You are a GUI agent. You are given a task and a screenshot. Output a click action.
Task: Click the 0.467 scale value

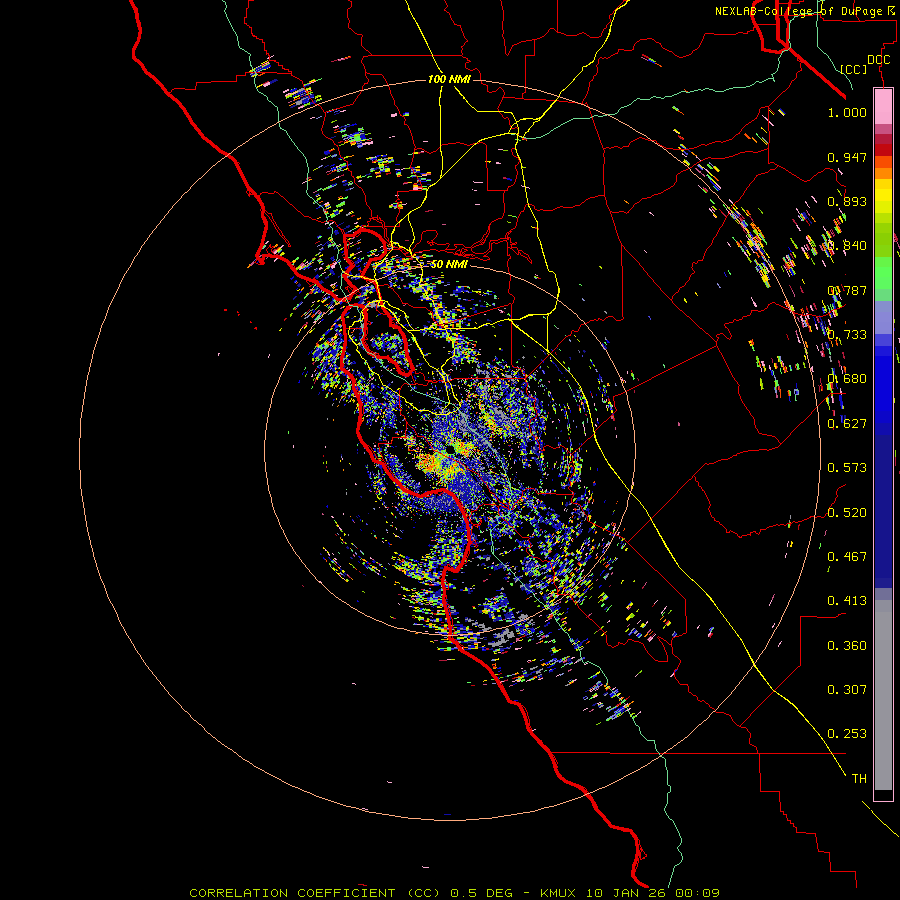tap(847, 557)
